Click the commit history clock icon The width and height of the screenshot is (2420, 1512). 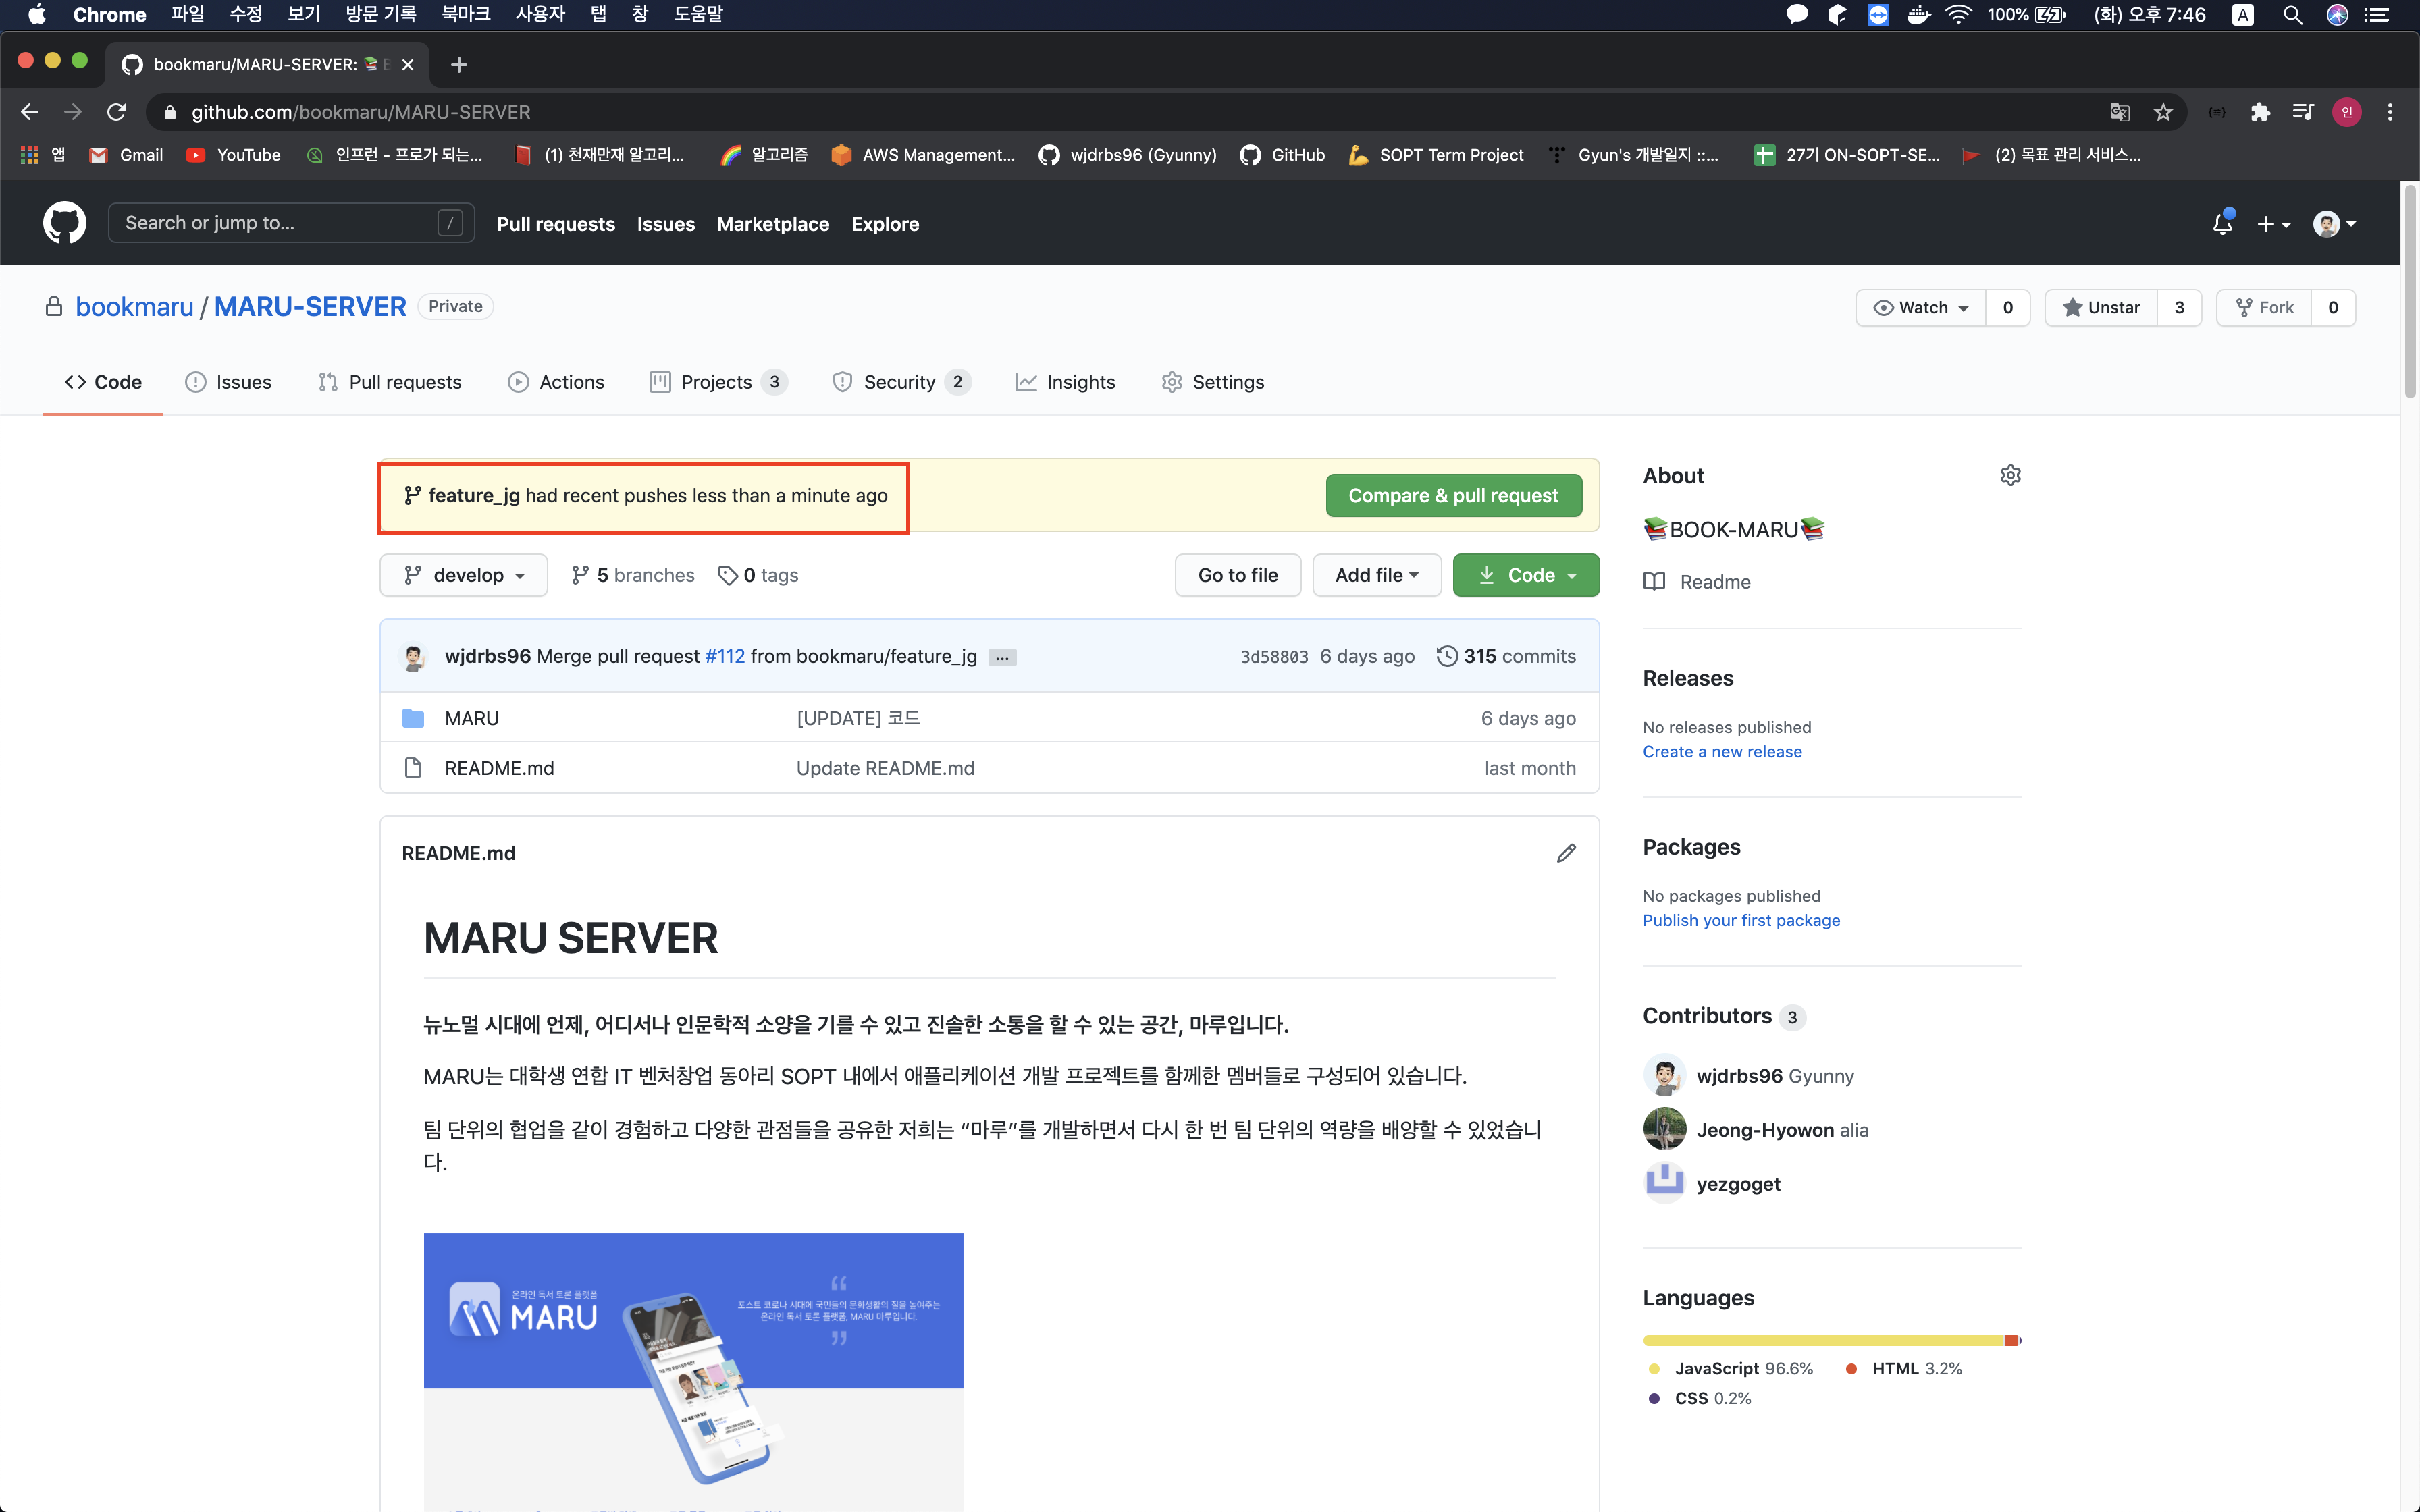click(x=1446, y=656)
